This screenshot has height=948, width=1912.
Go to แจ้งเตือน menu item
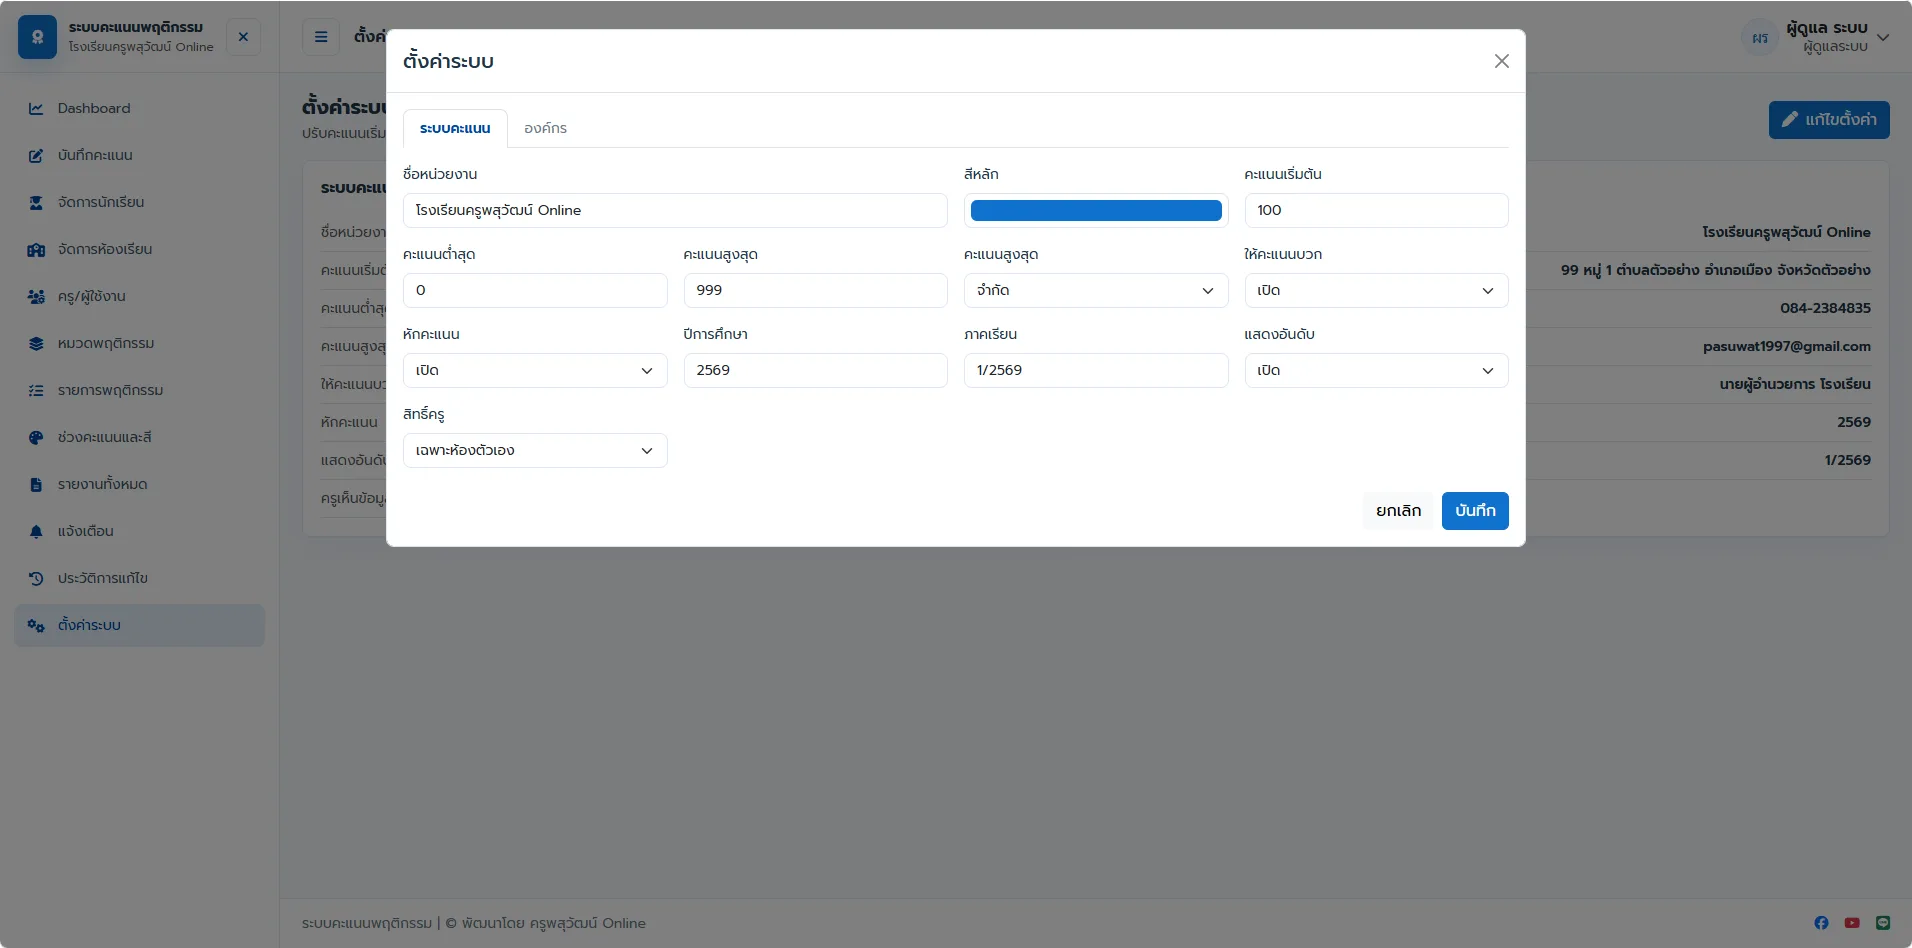[140, 531]
